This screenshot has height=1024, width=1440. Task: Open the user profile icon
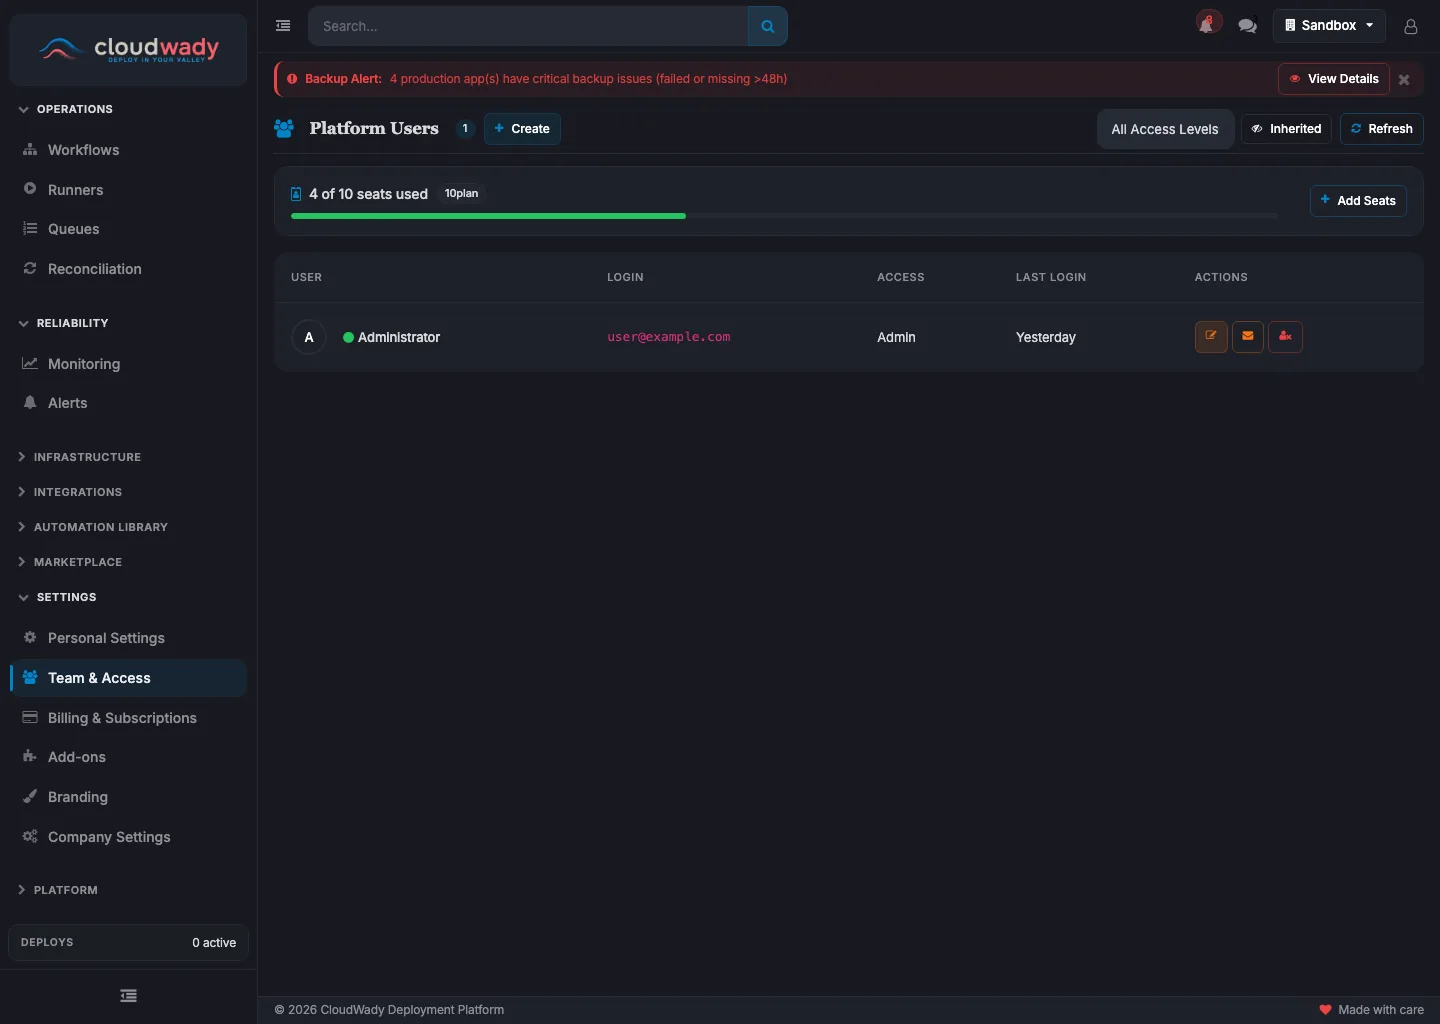coord(1411,26)
